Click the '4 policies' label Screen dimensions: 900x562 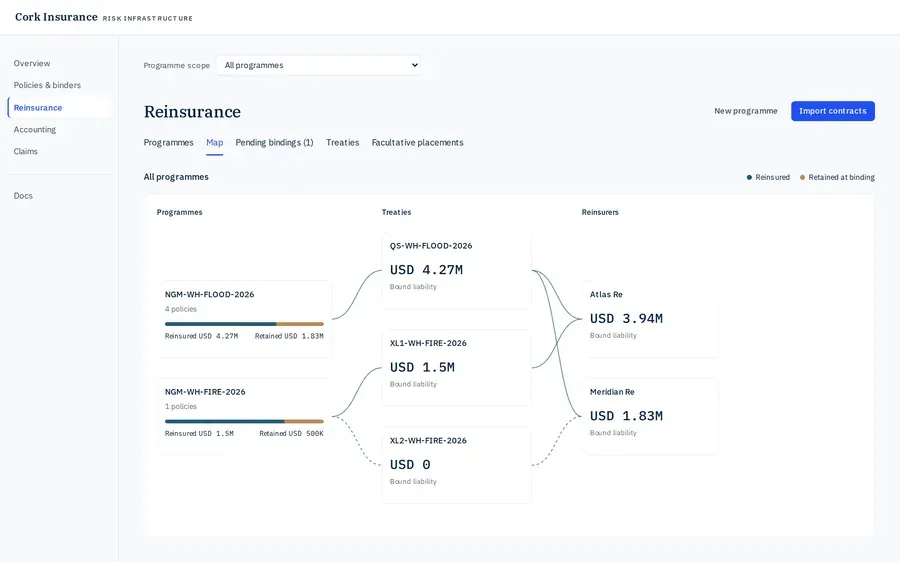181,309
